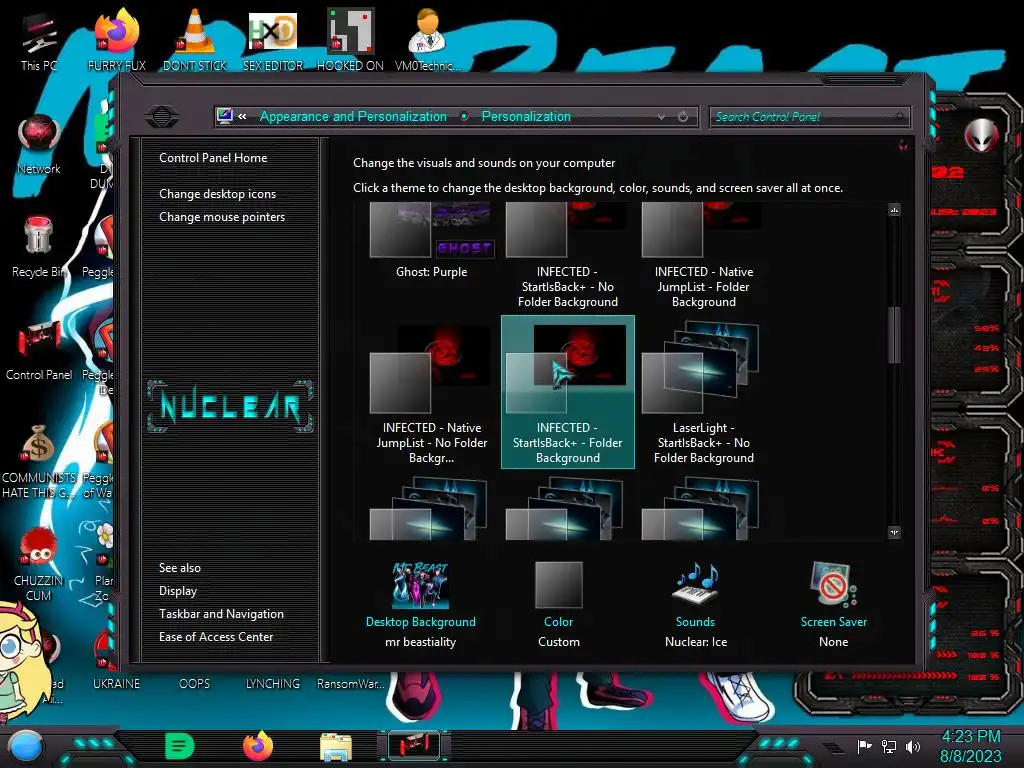
Task: Click theme list scroll up arrow
Action: [x=895, y=210]
